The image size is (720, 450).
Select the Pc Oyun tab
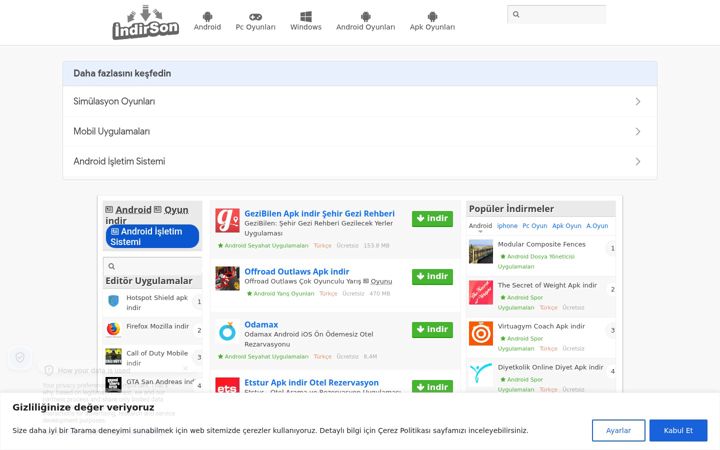[x=534, y=226]
